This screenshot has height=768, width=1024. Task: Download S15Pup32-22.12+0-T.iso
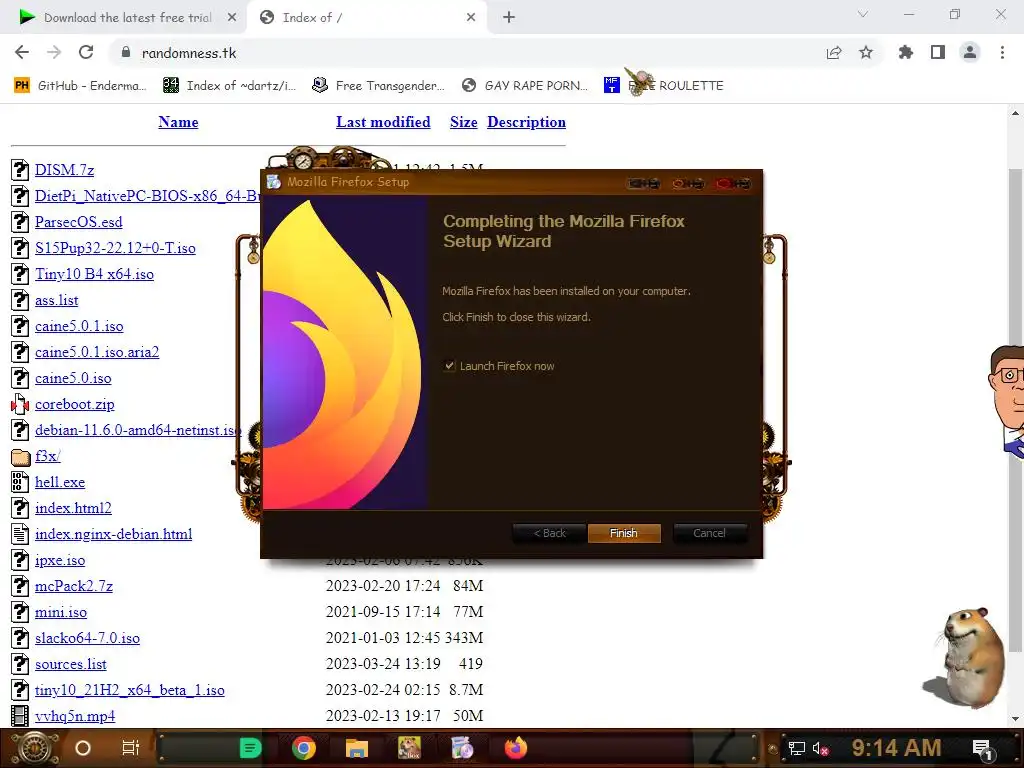coord(115,248)
